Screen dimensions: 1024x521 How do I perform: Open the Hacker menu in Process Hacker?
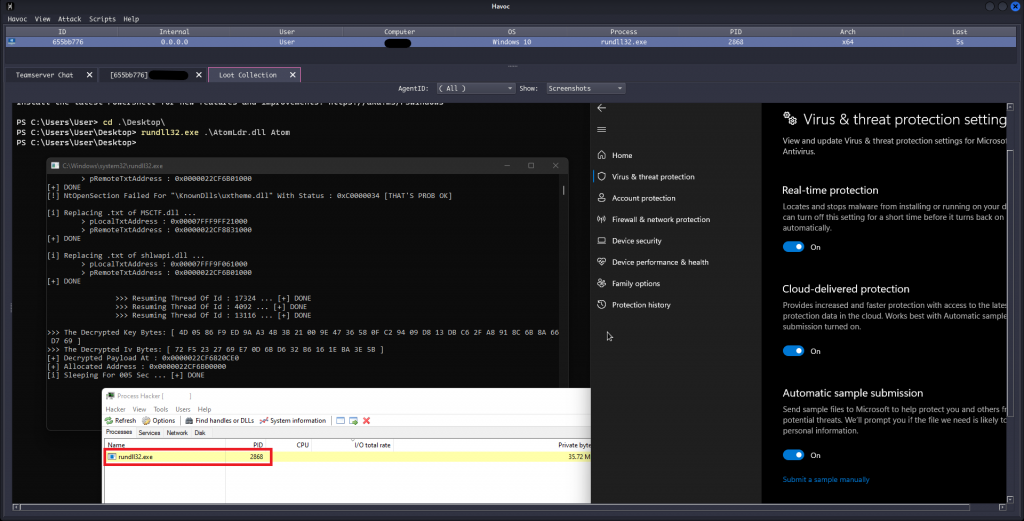pos(116,409)
